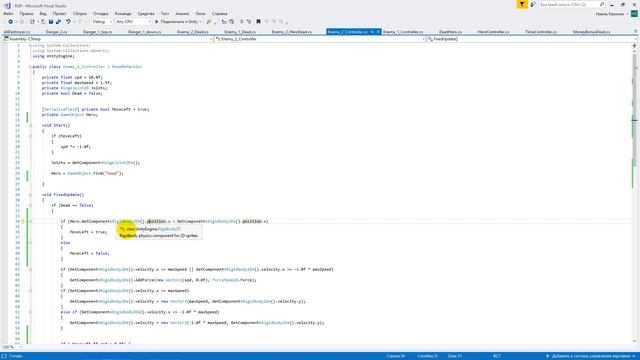This screenshot has height=360, width=640.
Task: Open the Отладка menu
Action: pyautogui.click(x=101, y=13)
